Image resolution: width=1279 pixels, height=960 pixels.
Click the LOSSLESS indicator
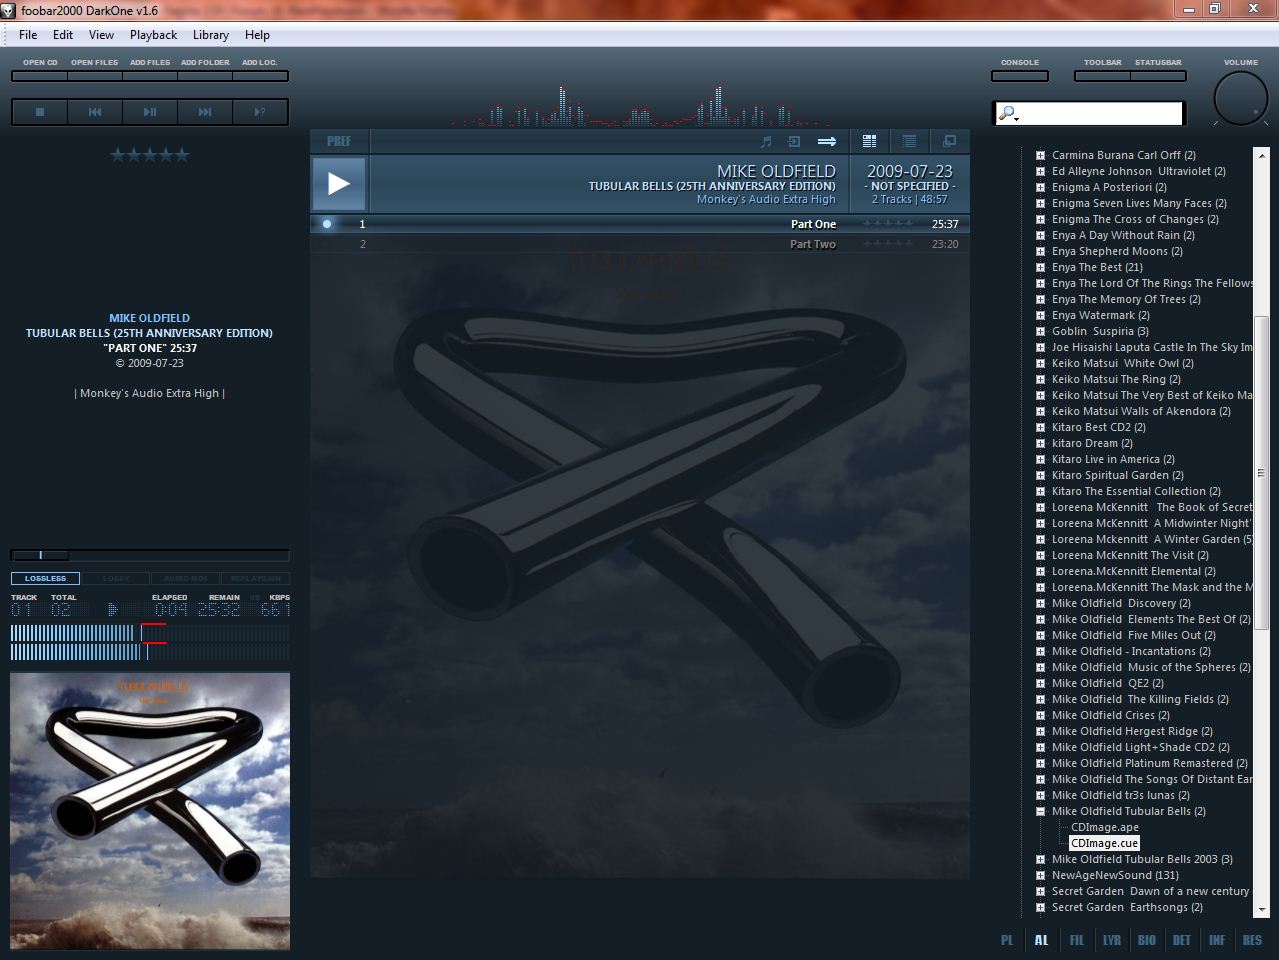[x=45, y=578]
